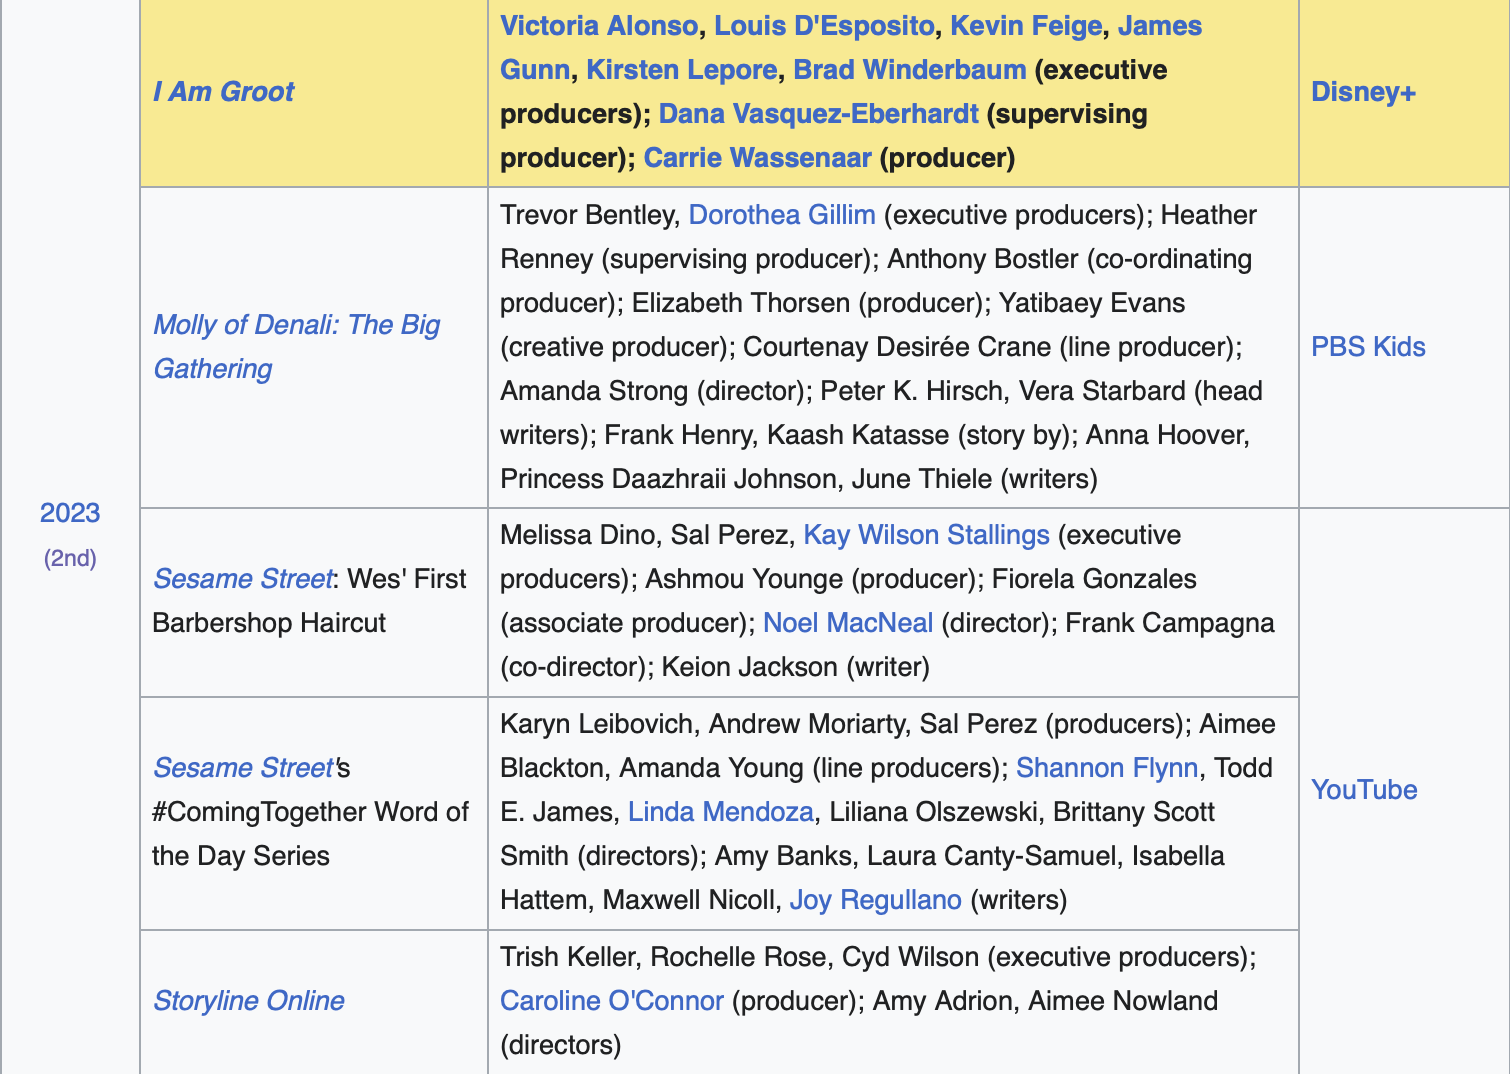1510x1074 pixels.
Task: Select the name "Rochelle Rose"
Action: 738,957
